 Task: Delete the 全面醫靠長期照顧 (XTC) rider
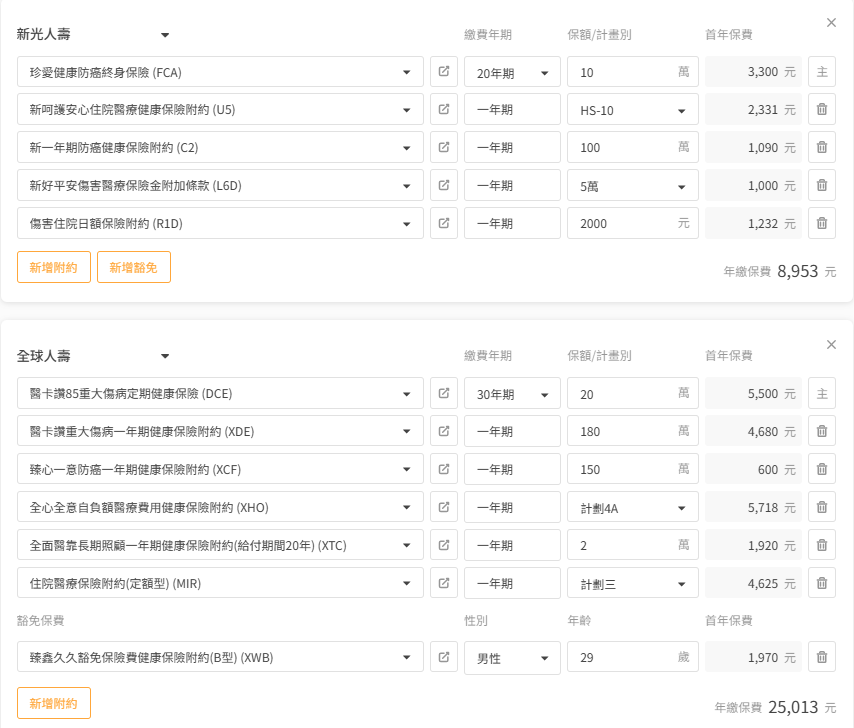point(822,545)
